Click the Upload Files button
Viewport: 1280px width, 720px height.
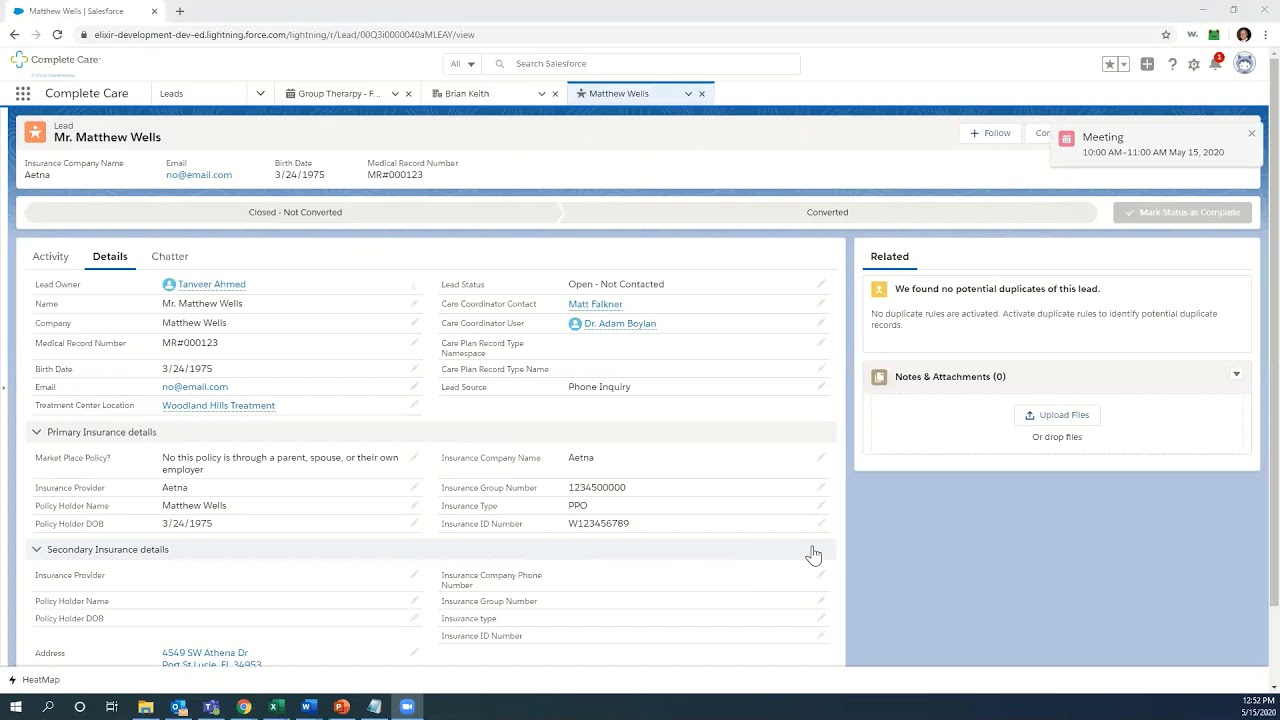coord(1057,415)
